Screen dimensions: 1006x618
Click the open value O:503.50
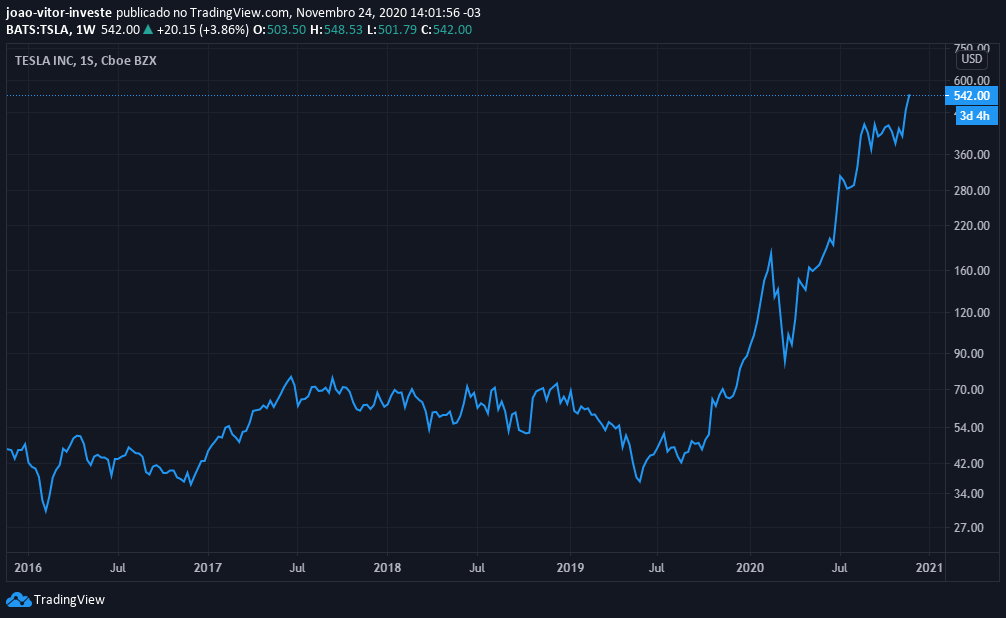click(279, 30)
